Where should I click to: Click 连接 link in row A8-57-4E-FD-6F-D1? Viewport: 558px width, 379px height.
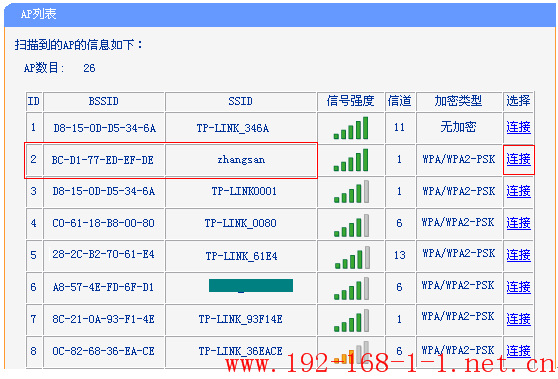(x=518, y=287)
